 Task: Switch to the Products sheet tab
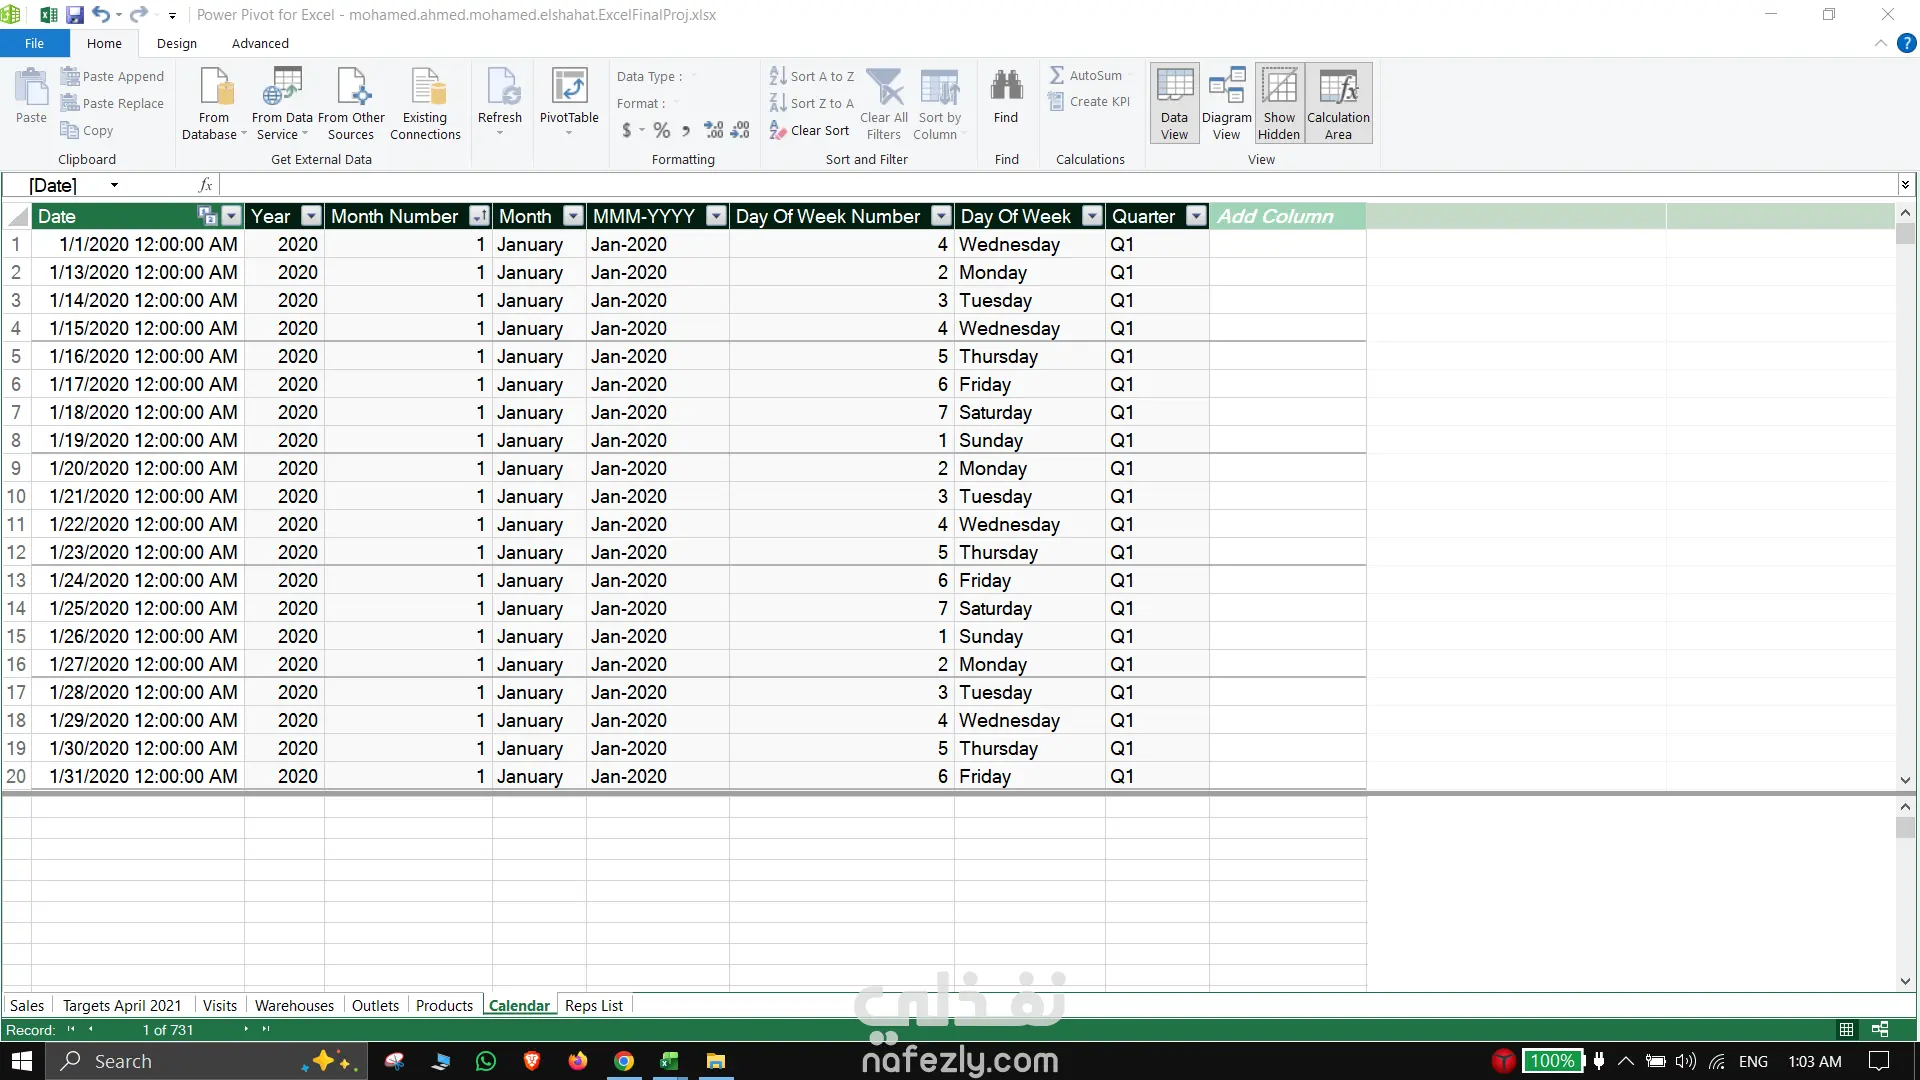(444, 1005)
